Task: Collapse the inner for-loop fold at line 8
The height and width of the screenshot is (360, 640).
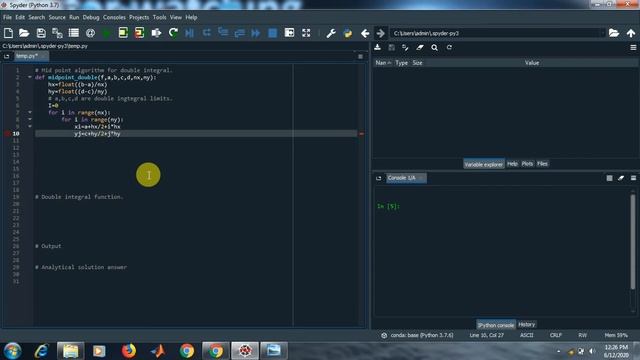Action: [30, 119]
